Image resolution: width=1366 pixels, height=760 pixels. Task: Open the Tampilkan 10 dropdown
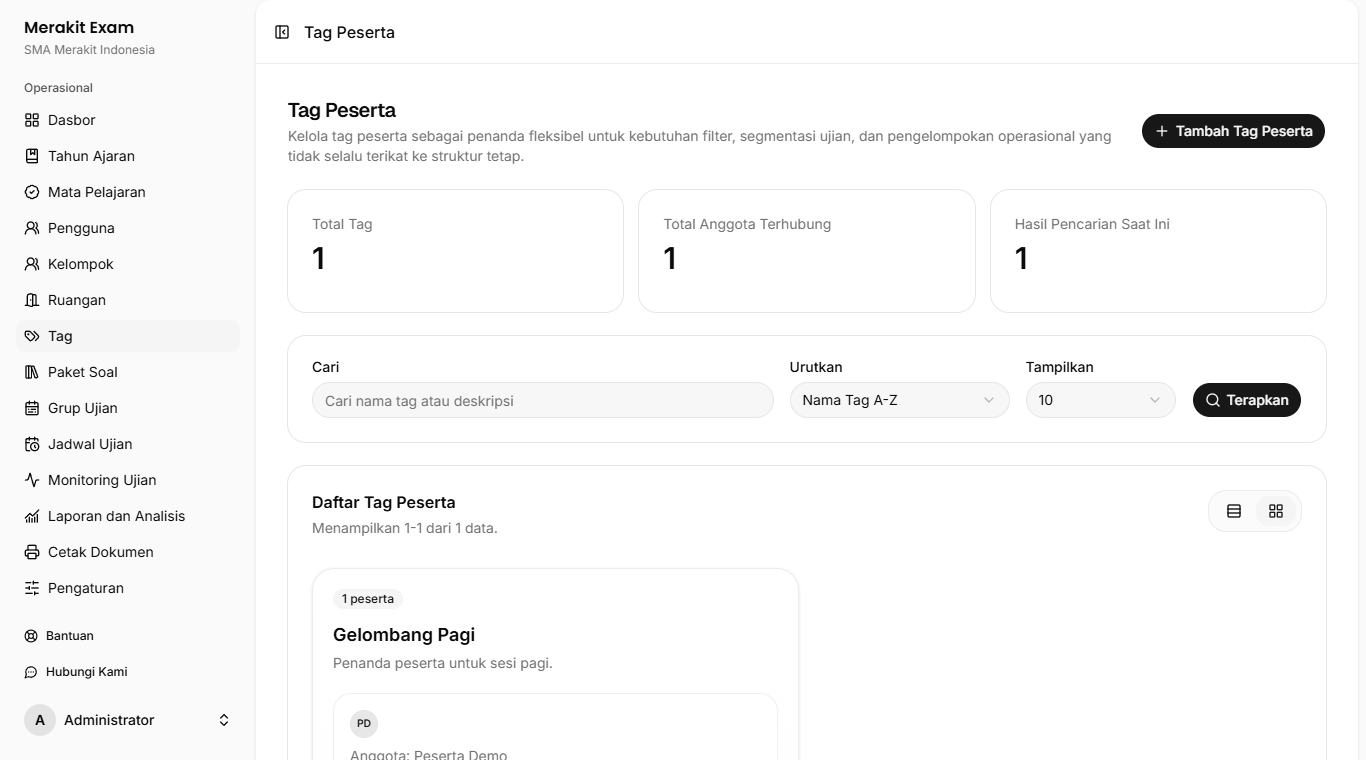1100,400
